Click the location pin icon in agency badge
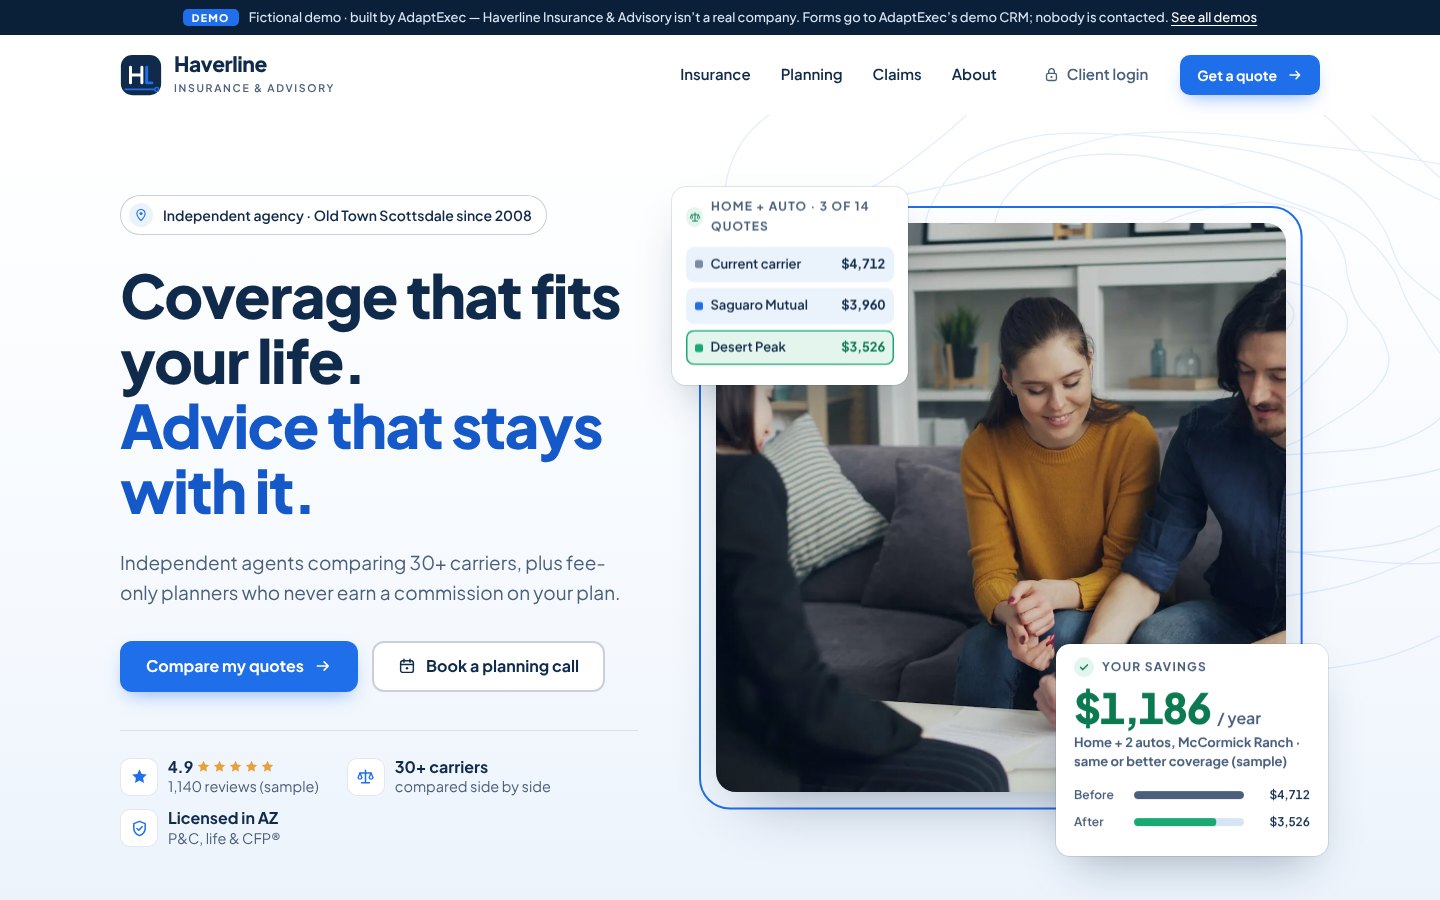Screen dimensions: 1440x900 141,215
